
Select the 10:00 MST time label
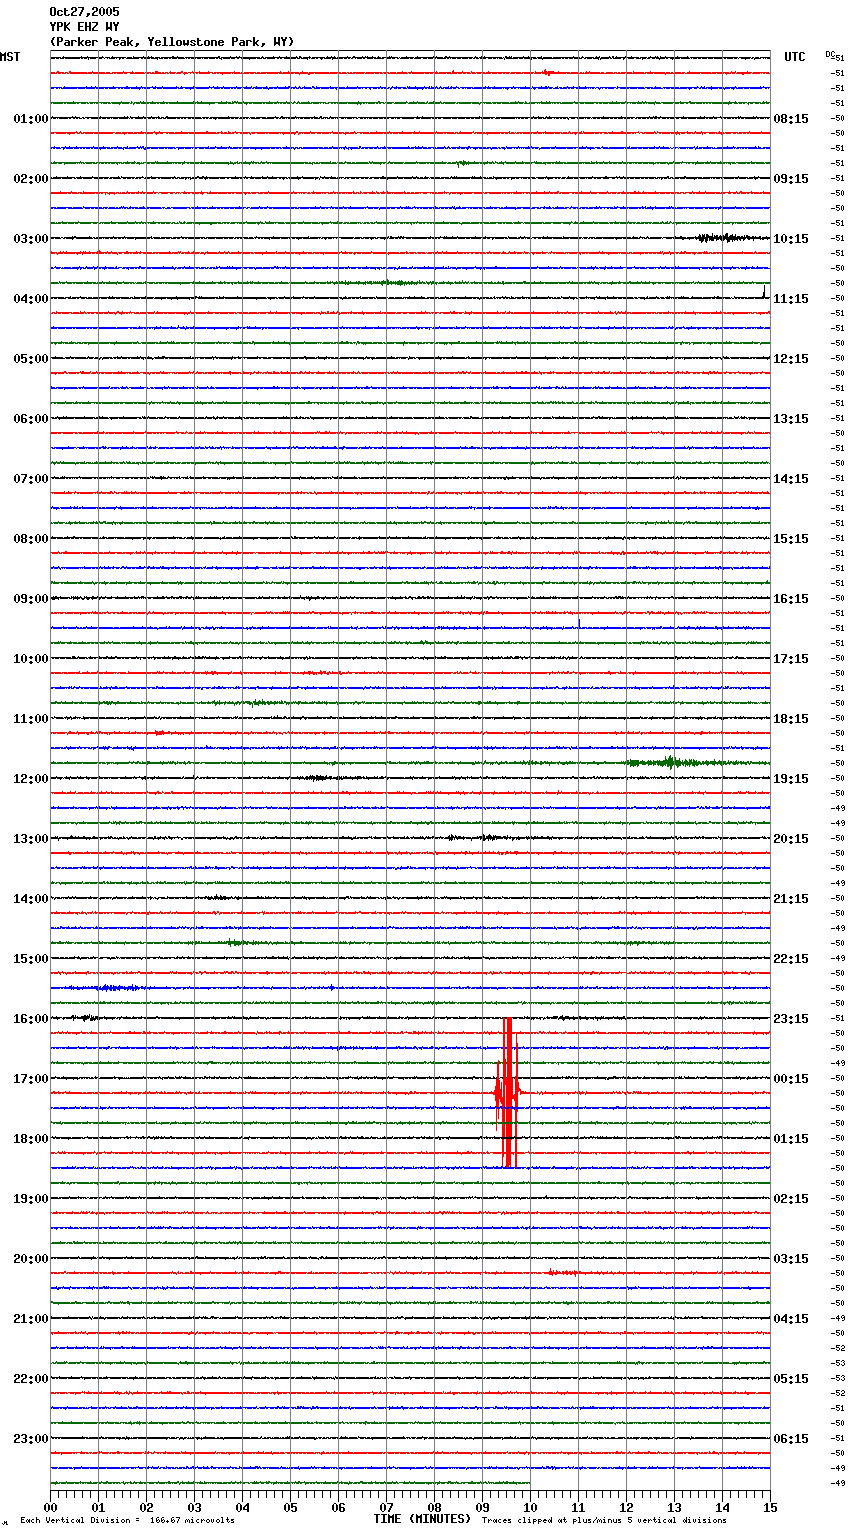31,659
